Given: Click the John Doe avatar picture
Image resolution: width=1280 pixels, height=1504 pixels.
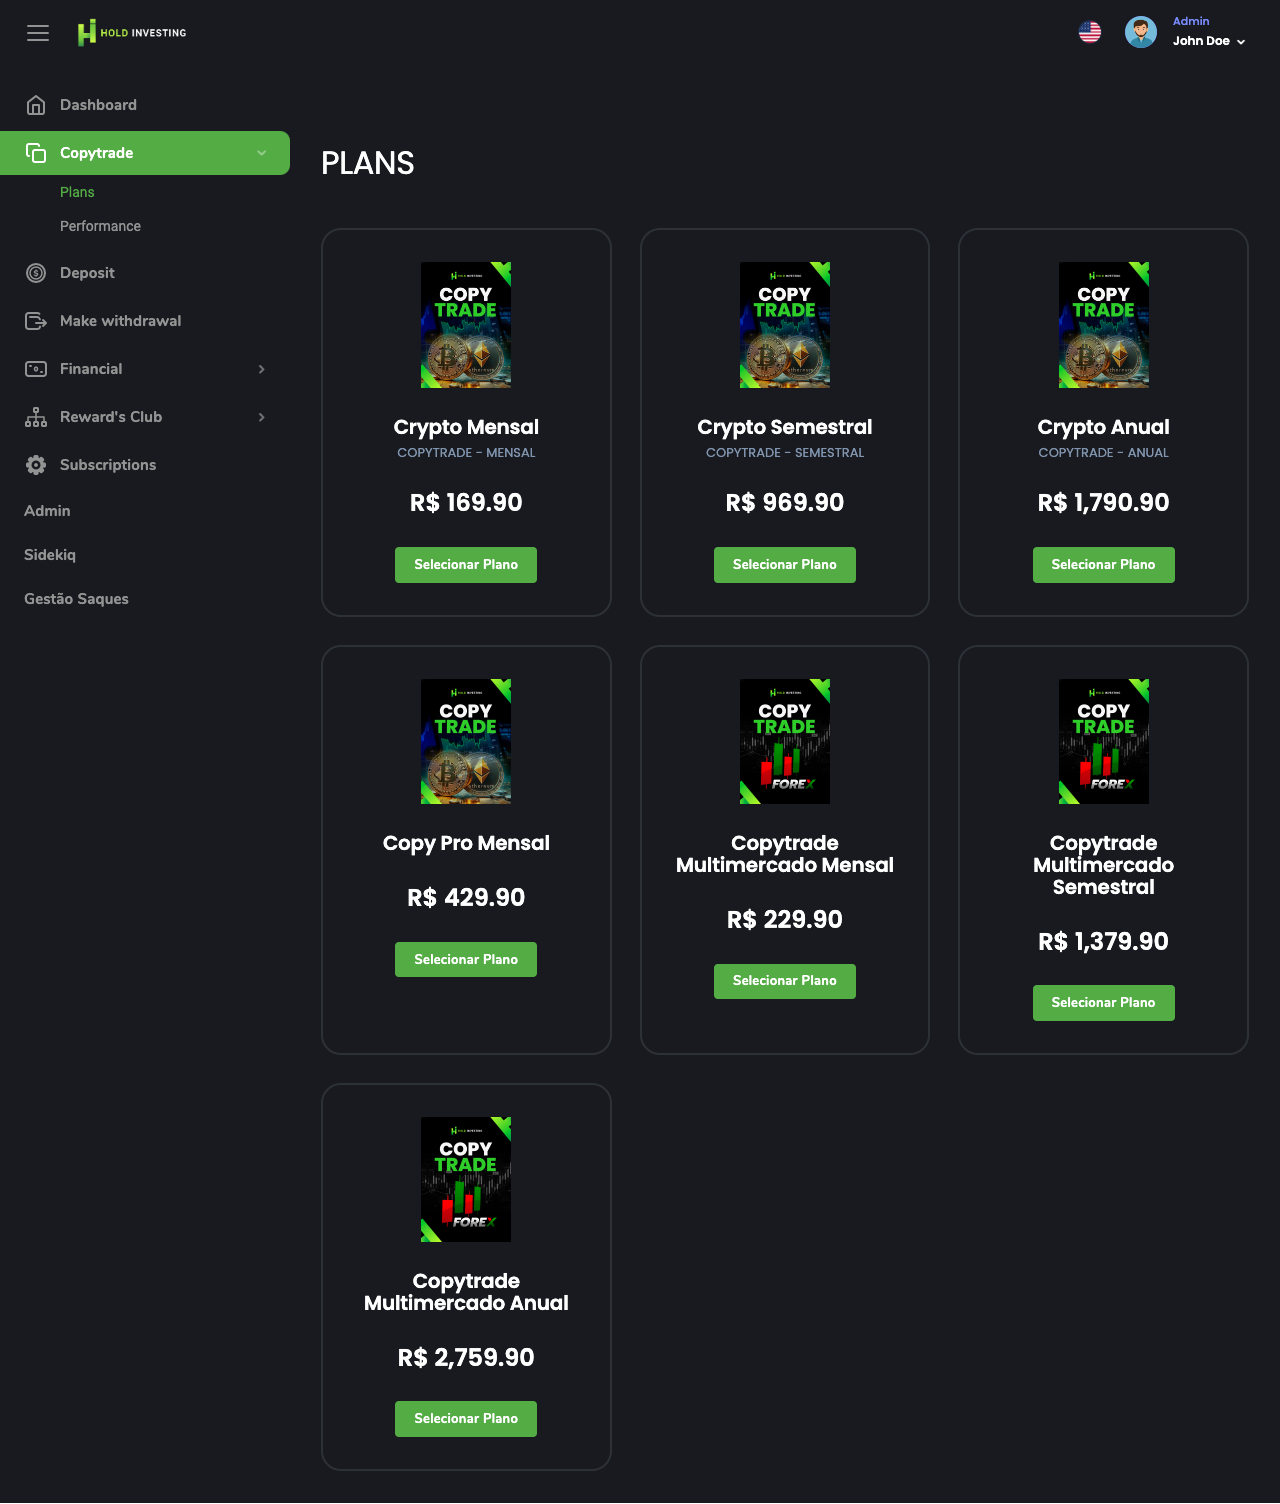Looking at the screenshot, I should tap(1140, 32).
